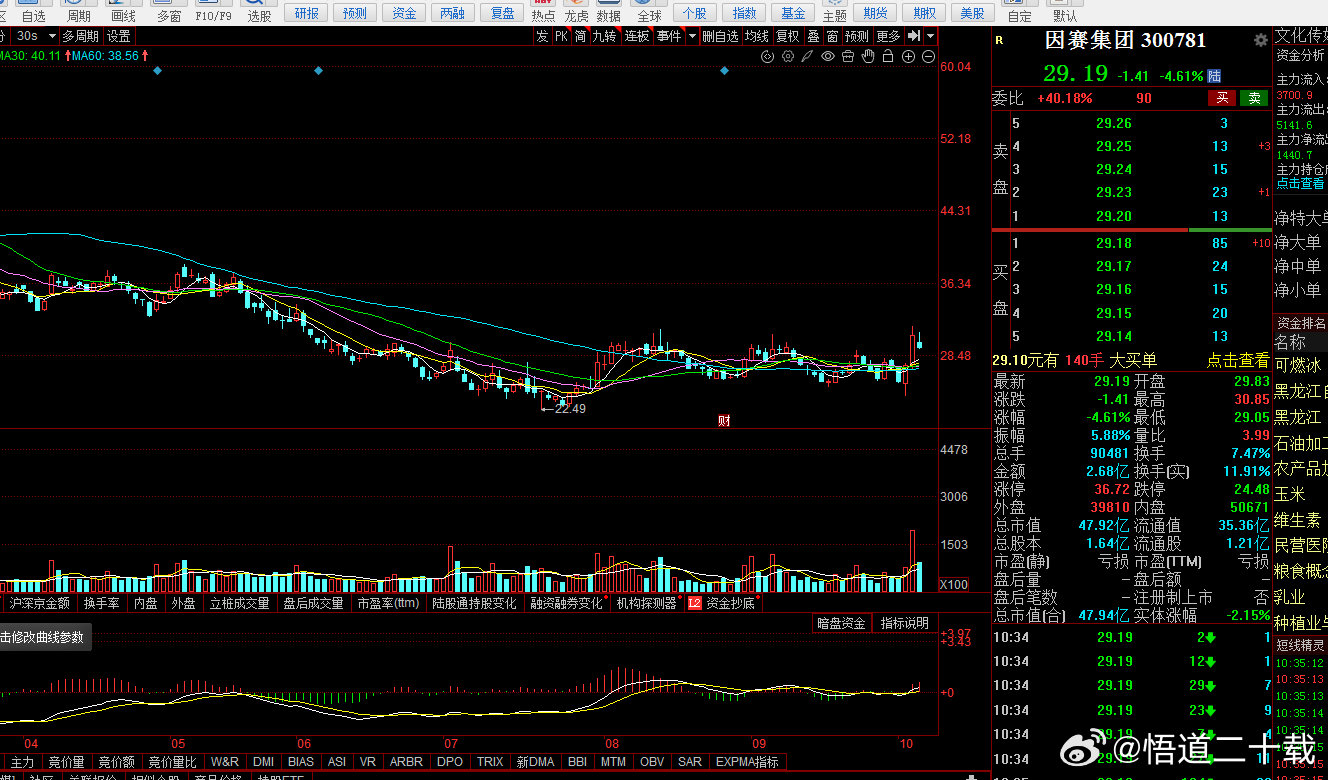This screenshot has height=780, width=1328.
Task: Select the TRIX indicator tab
Action: (490, 761)
